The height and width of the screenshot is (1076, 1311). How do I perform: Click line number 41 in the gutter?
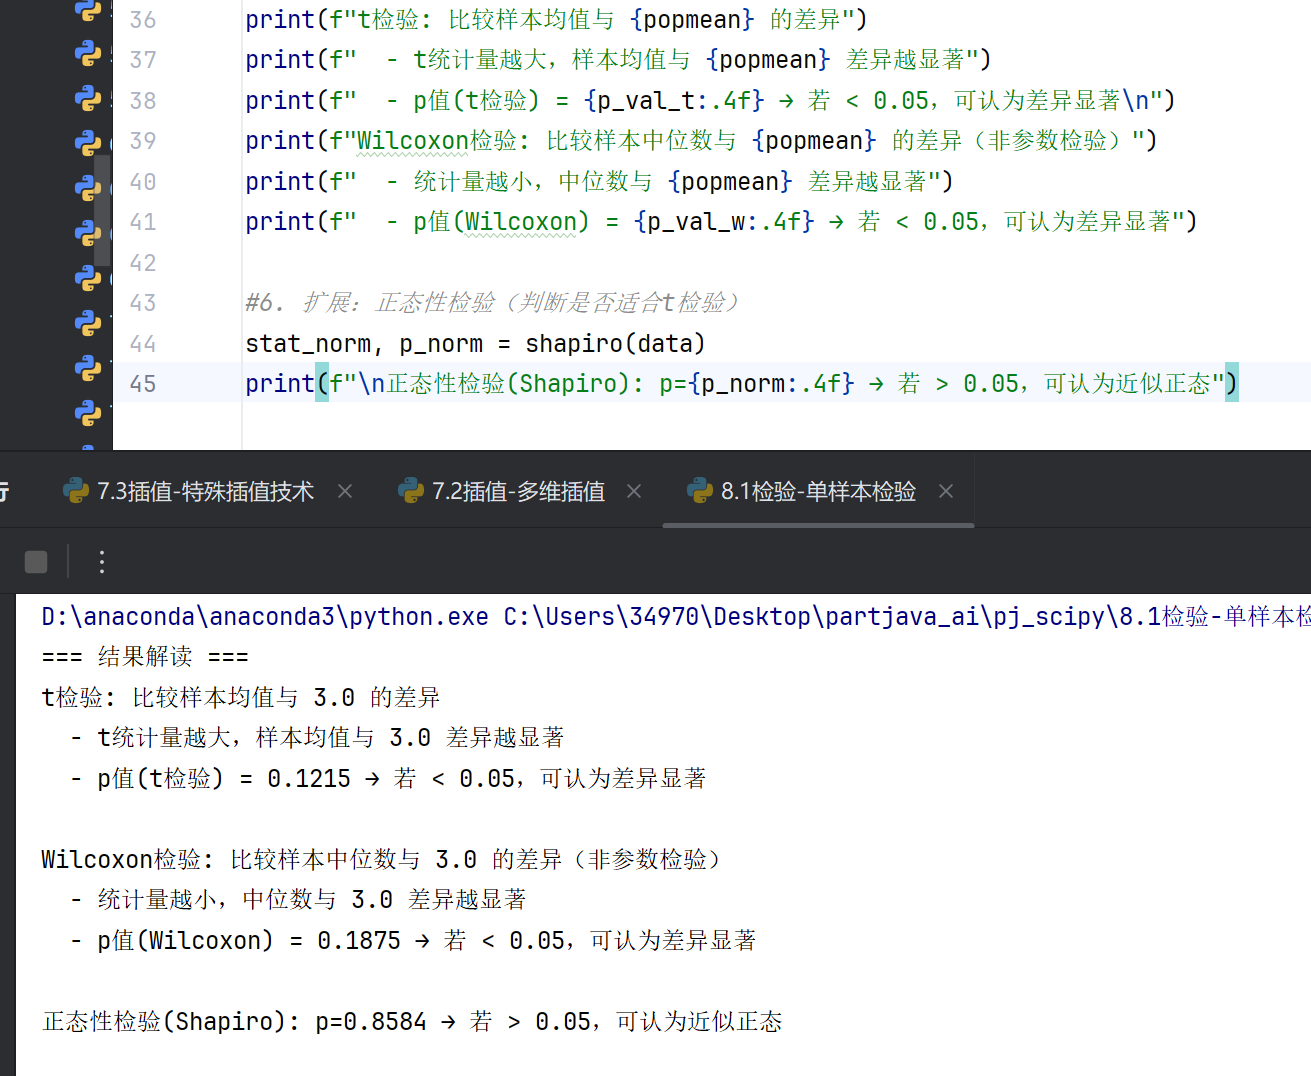click(143, 222)
